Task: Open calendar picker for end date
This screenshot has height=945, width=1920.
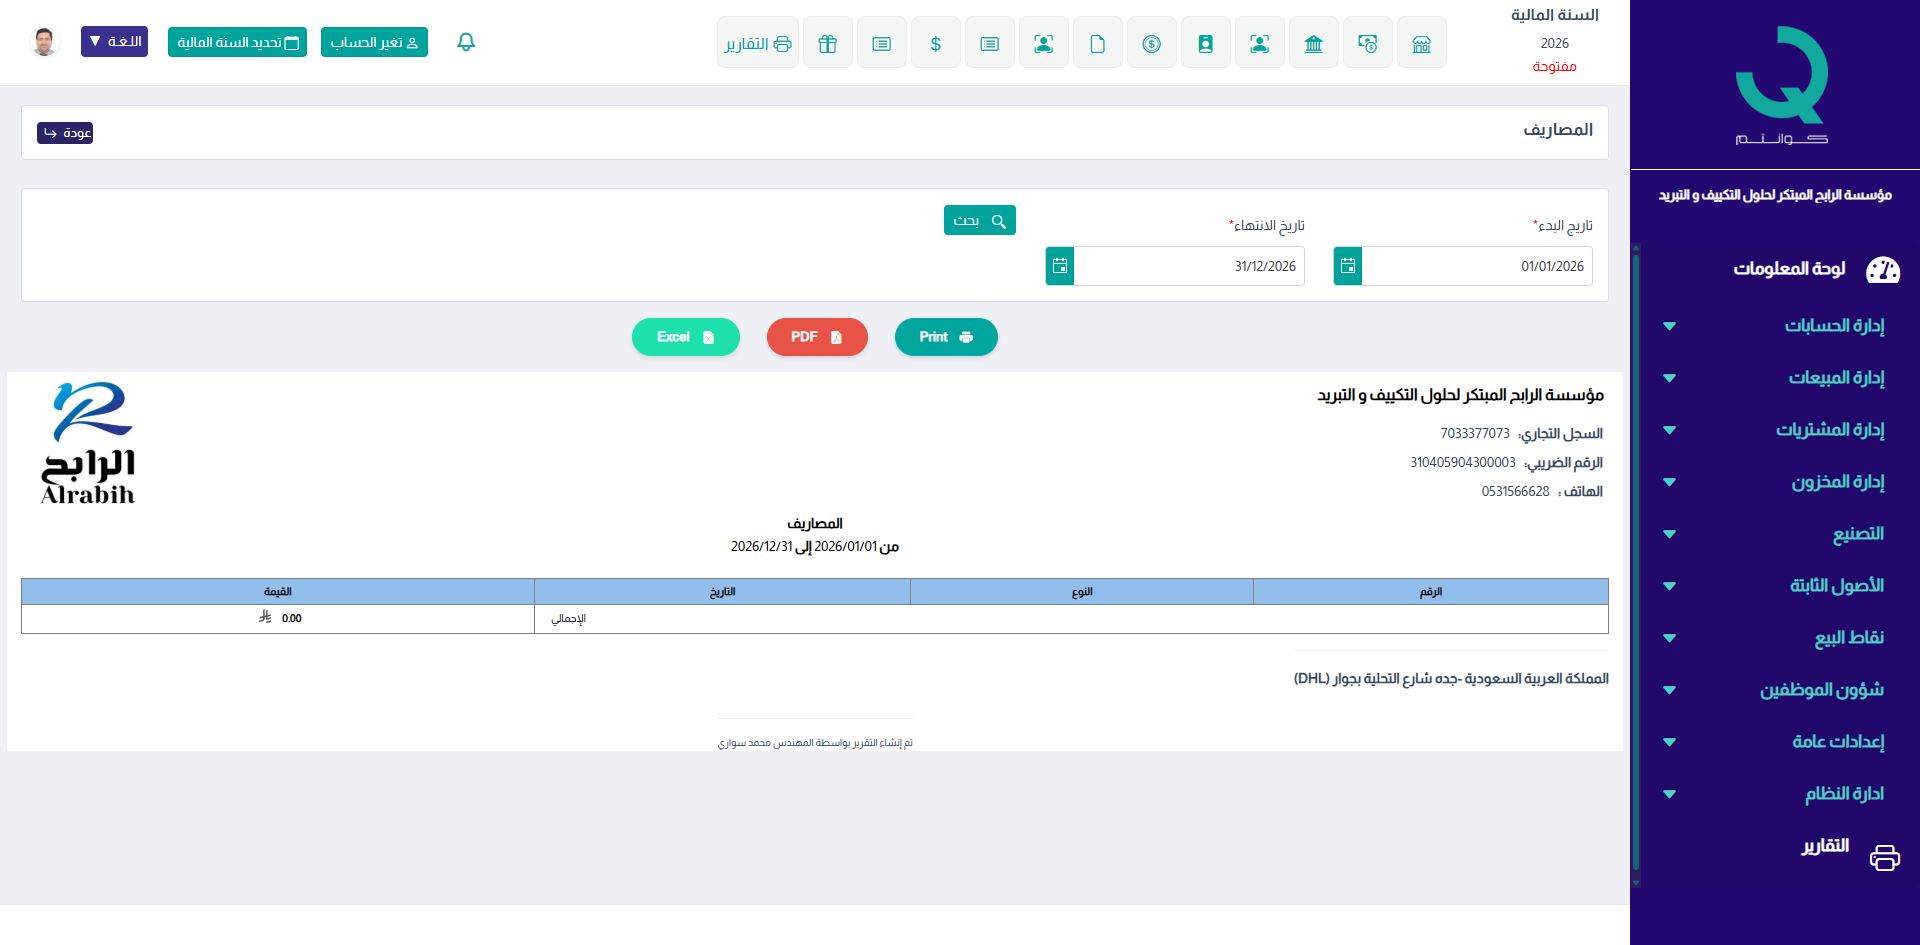Action: pyautogui.click(x=1059, y=266)
